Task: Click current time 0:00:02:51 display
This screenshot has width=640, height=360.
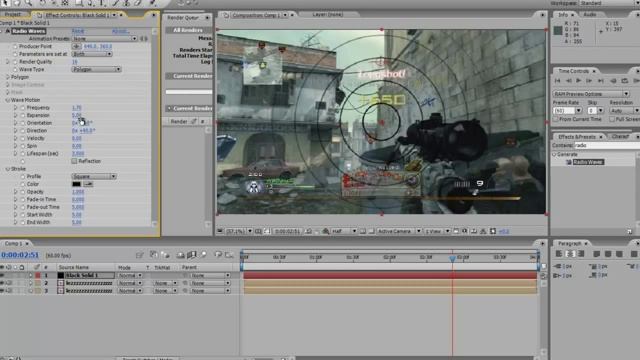Action: pyautogui.click(x=20, y=255)
